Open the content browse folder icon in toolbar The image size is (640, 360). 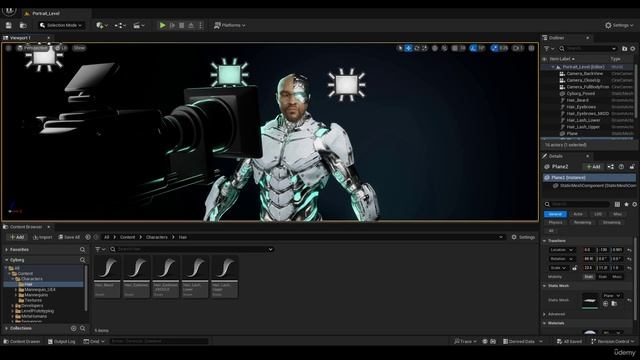point(23,25)
